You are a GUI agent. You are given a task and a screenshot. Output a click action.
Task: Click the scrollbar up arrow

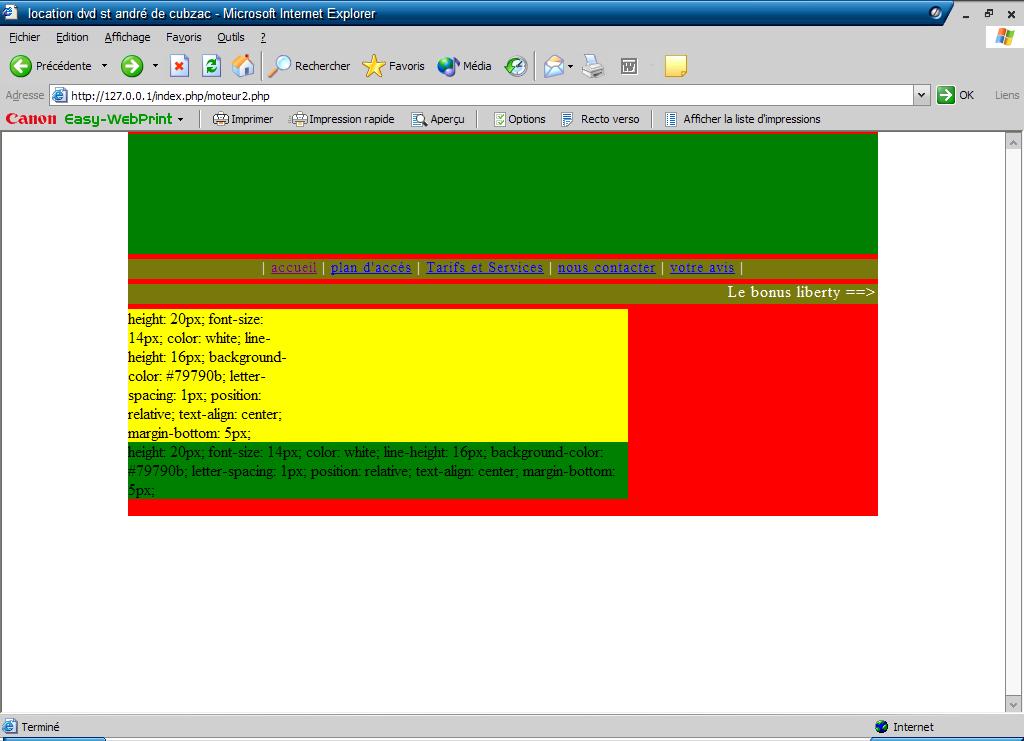(1013, 141)
